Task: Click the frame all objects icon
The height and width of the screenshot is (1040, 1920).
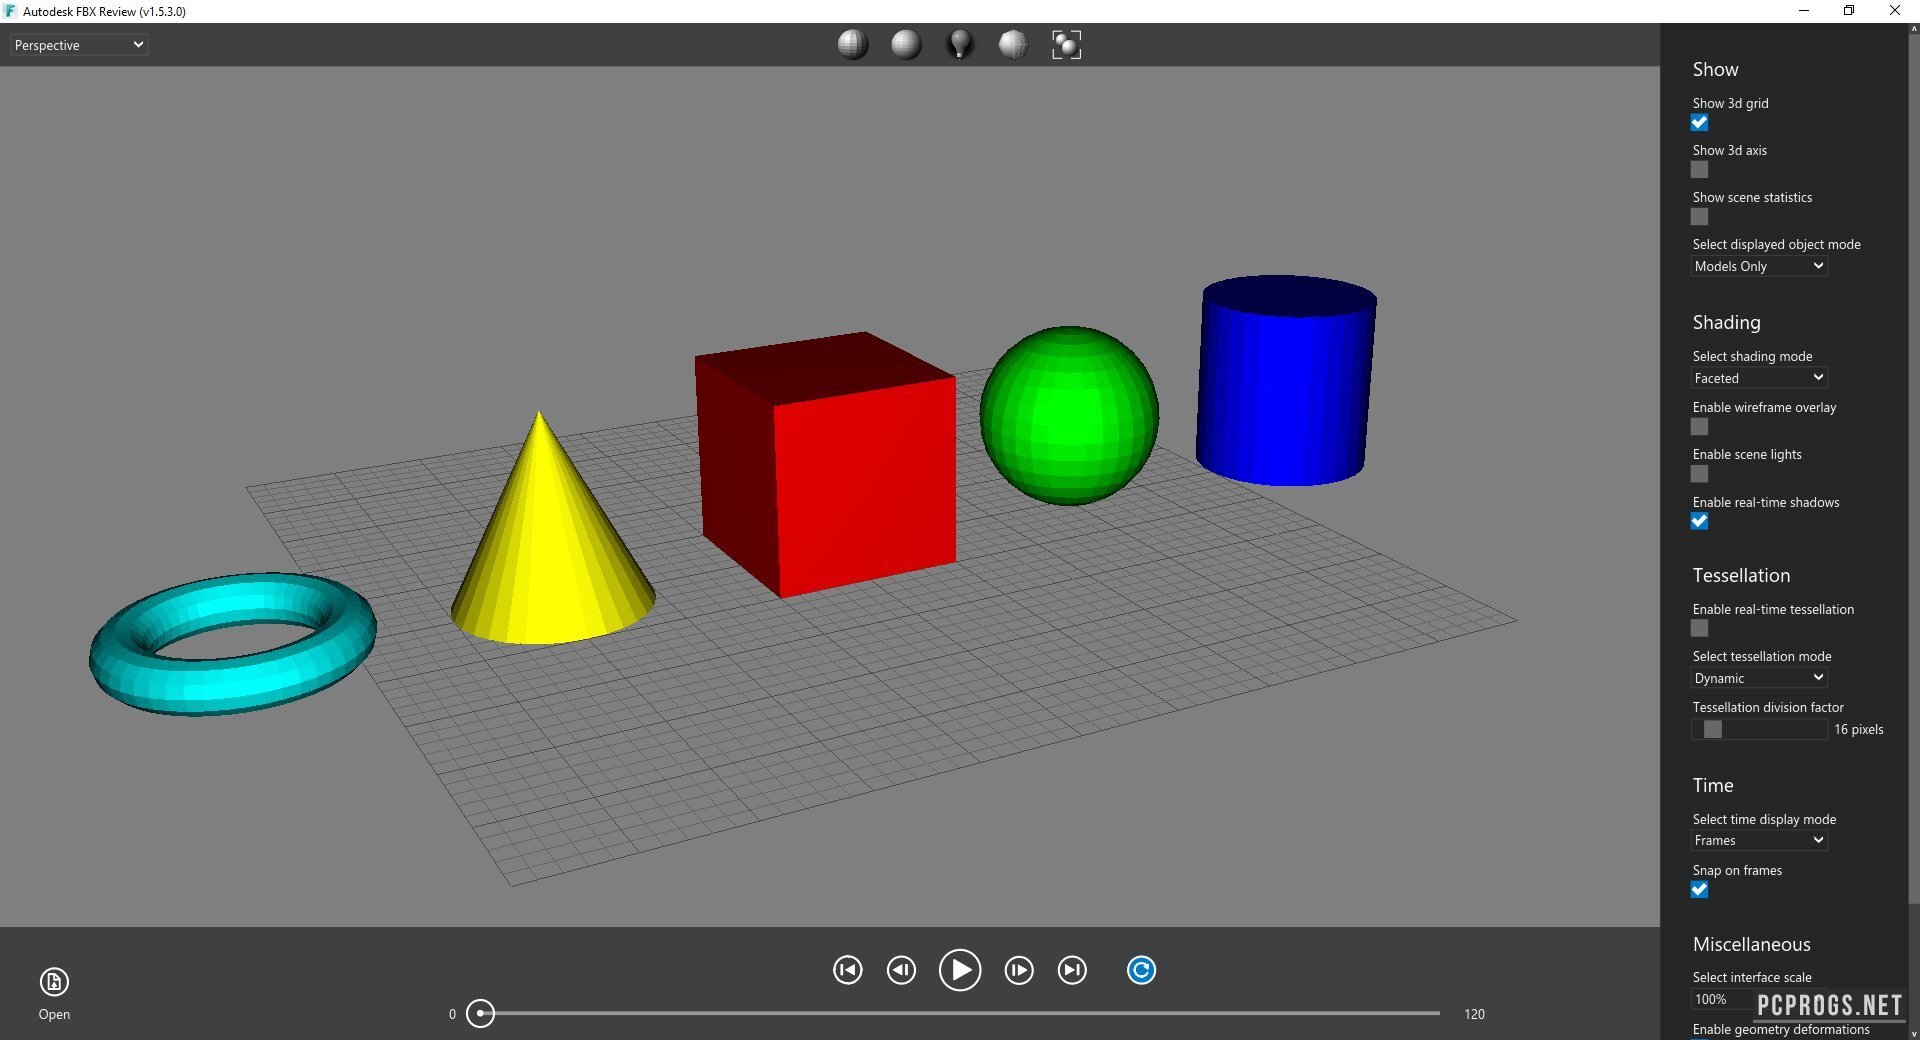Action: tap(1066, 44)
